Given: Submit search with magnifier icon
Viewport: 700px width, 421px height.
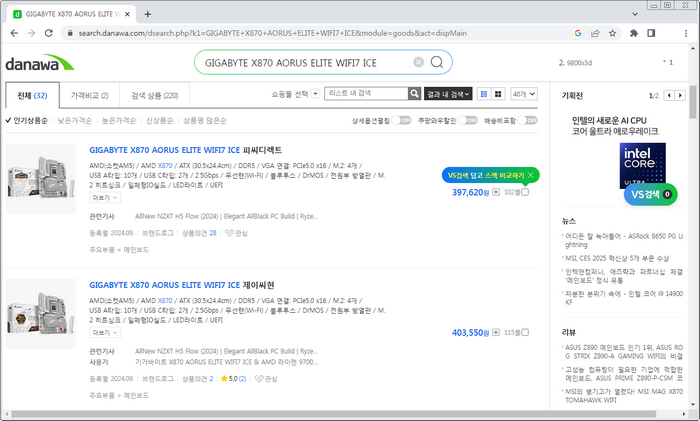Looking at the screenshot, I should 437,62.
